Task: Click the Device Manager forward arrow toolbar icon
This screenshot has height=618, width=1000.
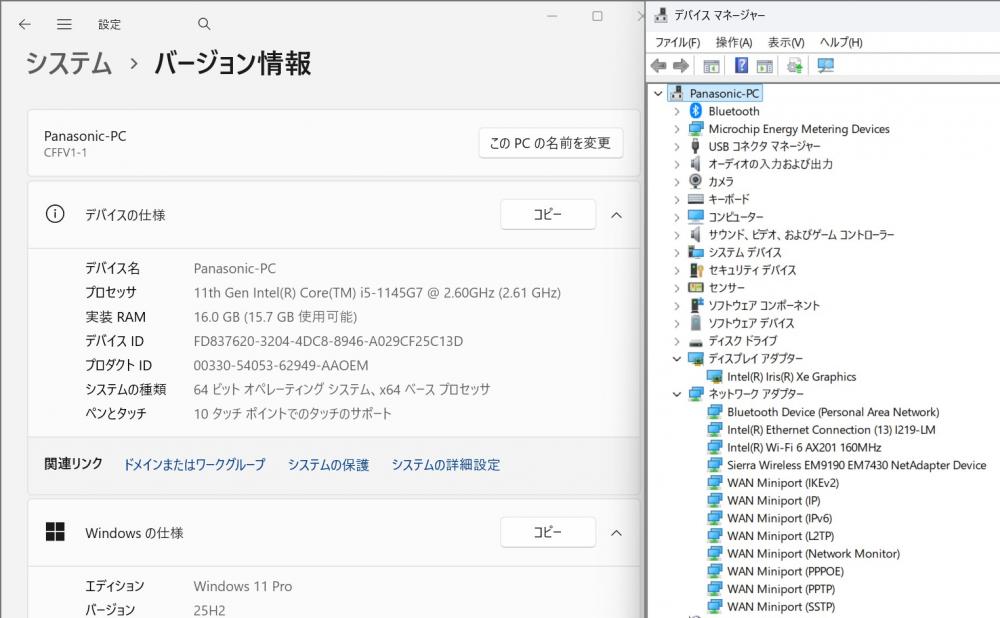Action: (x=681, y=66)
